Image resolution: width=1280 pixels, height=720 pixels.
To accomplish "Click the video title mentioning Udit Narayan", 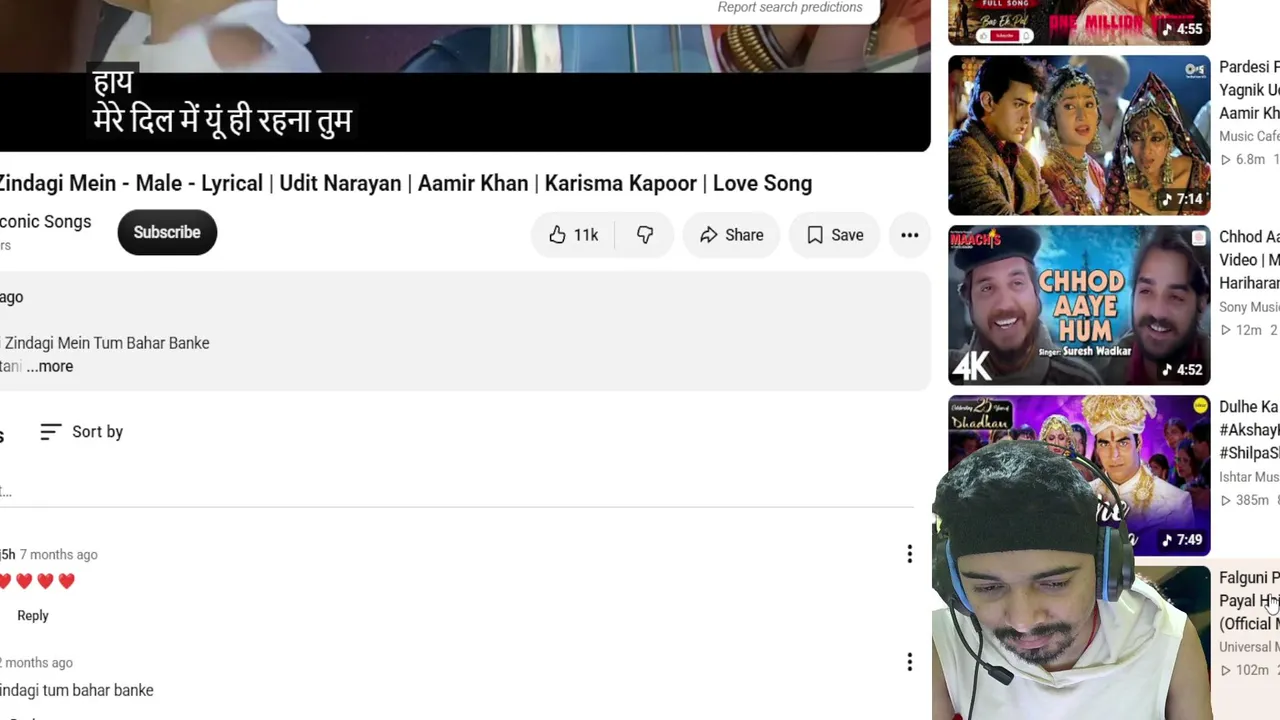I will pos(405,183).
